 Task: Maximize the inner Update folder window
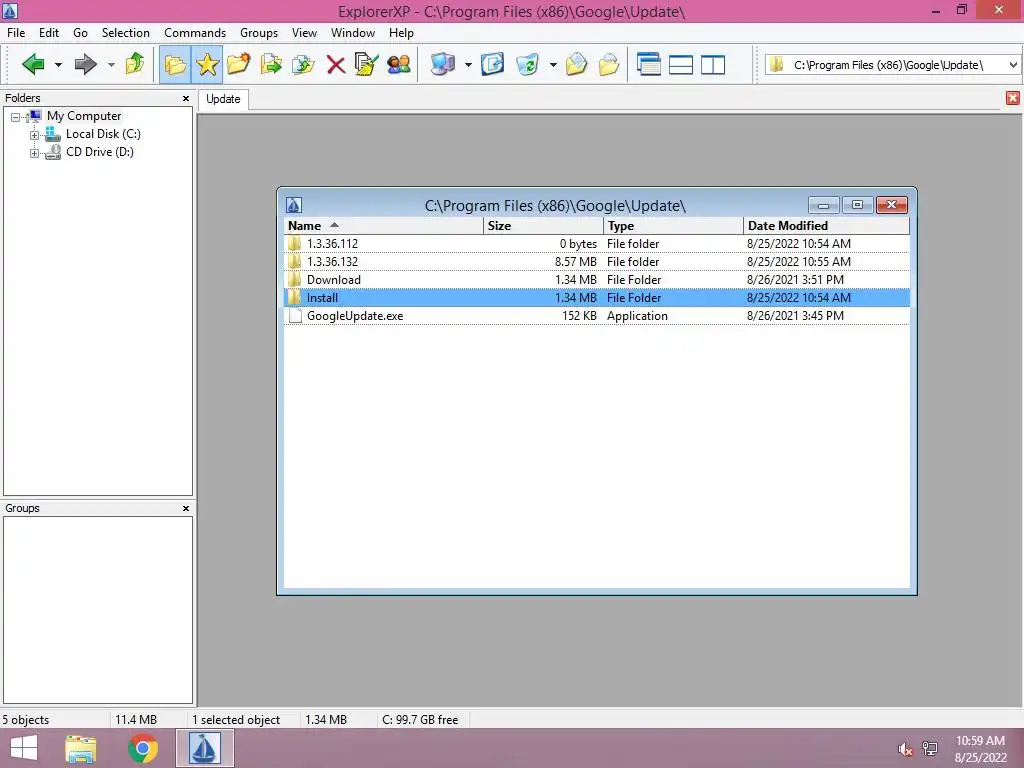tap(857, 205)
